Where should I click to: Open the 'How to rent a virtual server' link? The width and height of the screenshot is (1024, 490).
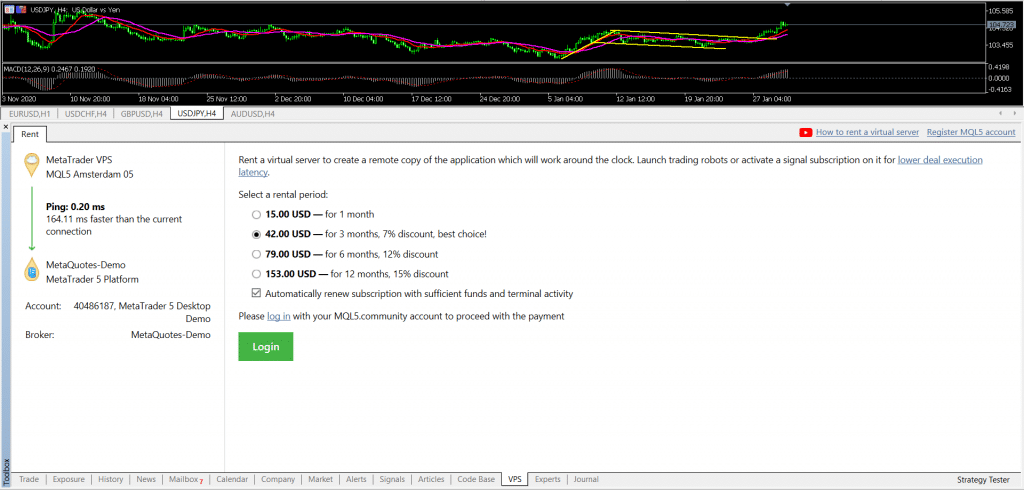tap(867, 132)
